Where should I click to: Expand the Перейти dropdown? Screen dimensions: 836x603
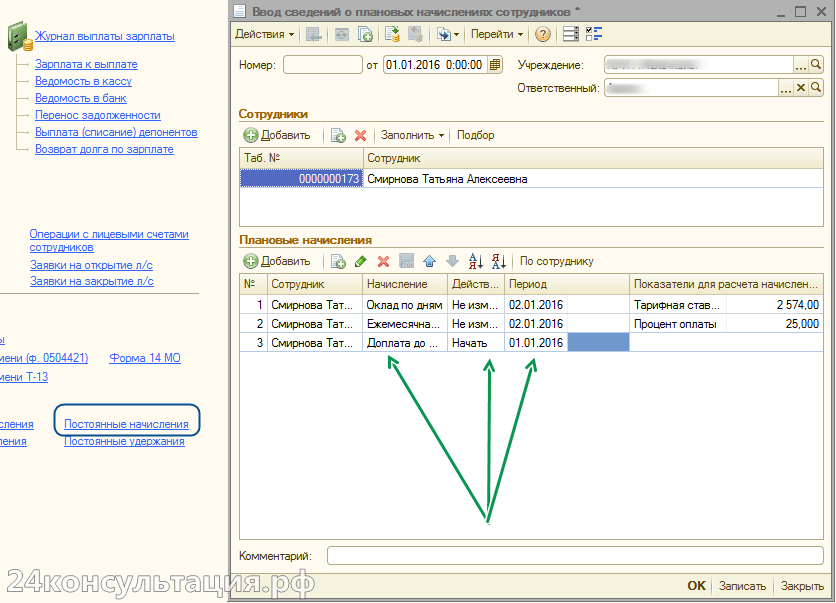point(497,34)
